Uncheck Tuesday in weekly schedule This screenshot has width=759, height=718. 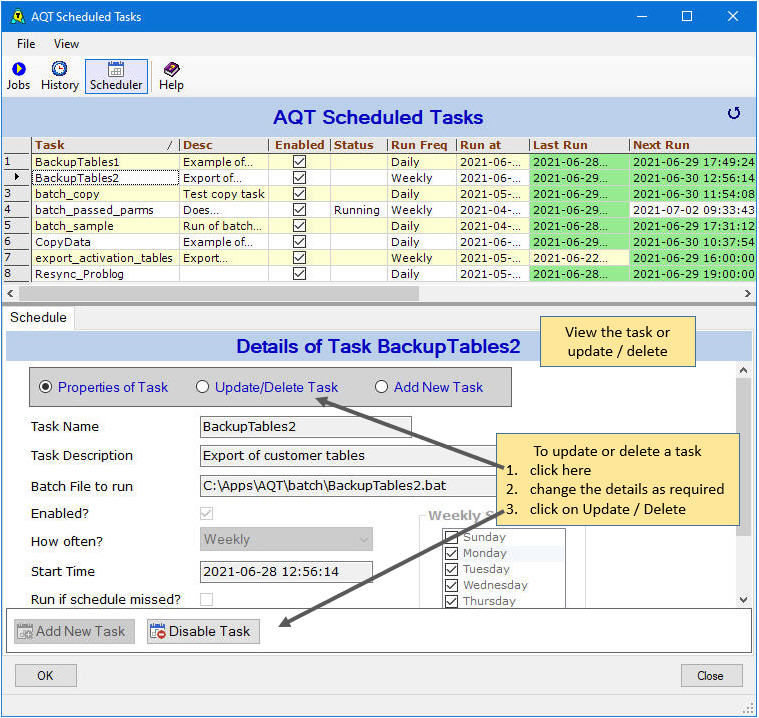[x=451, y=569]
